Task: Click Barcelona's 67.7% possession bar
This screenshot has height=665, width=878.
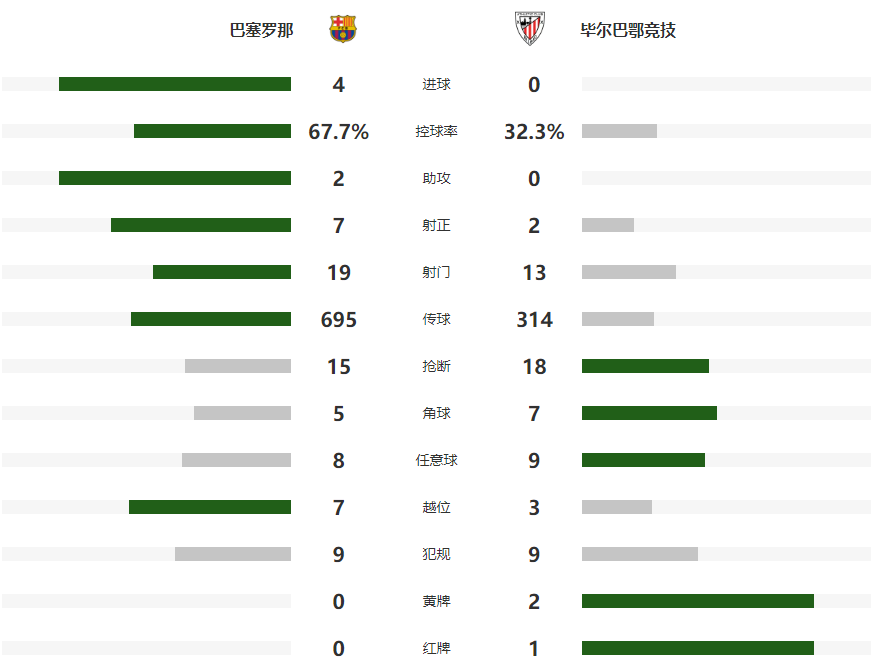Action: (212, 131)
